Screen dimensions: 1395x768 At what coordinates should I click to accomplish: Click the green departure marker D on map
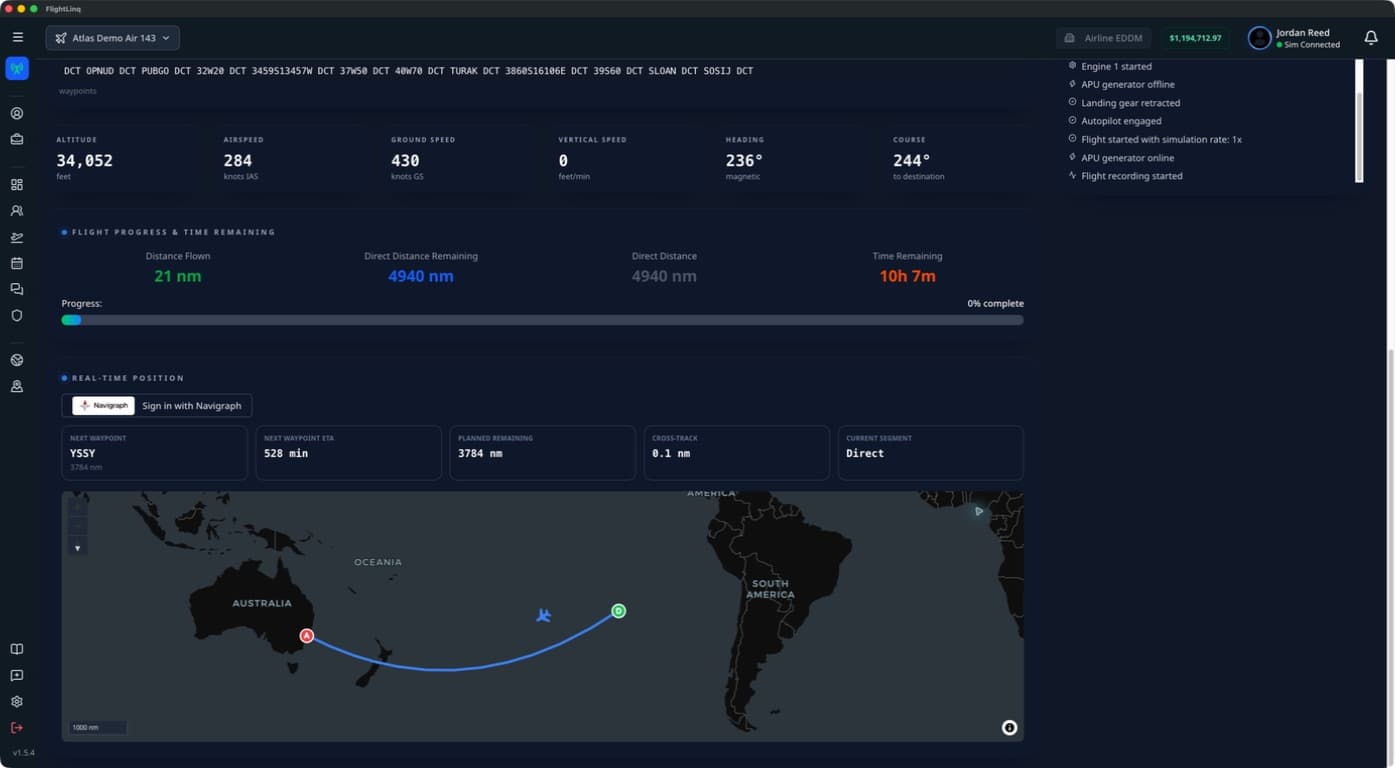pos(618,611)
